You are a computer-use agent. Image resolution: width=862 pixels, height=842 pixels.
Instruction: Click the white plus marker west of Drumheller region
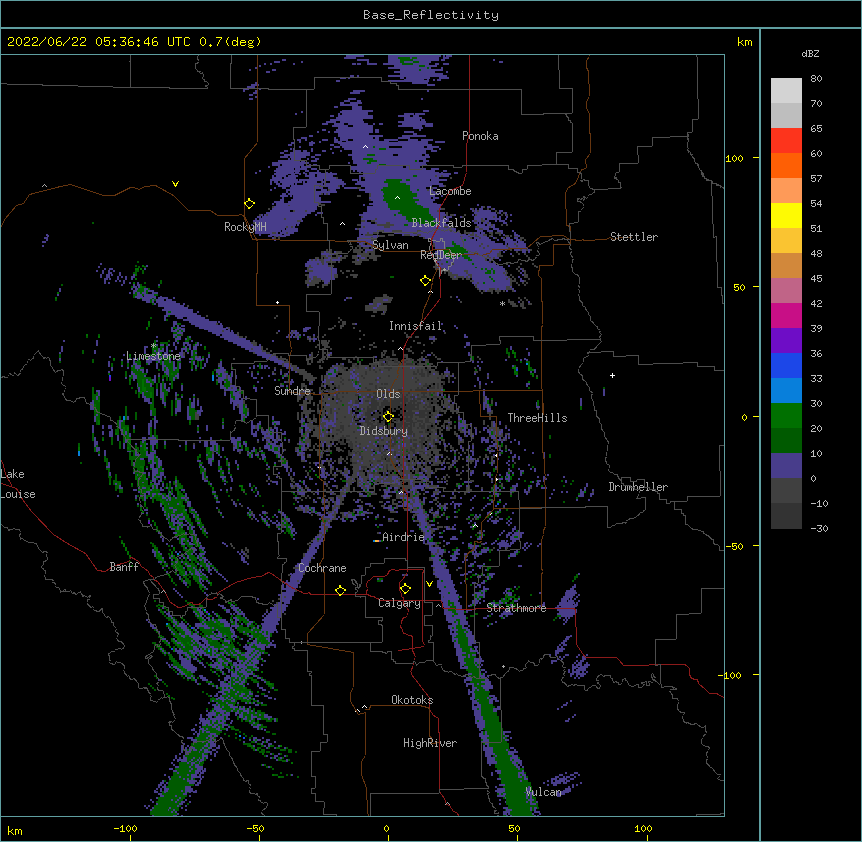tap(612, 375)
